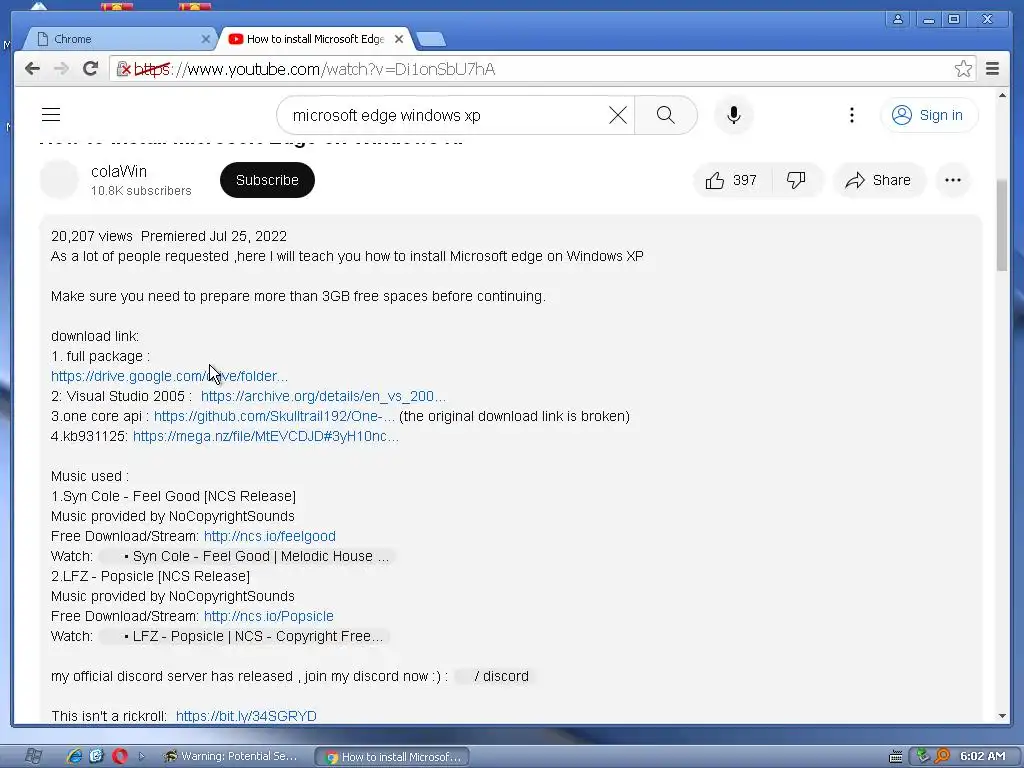Image resolution: width=1024 pixels, height=768 pixels.
Task: Click the 1.Syn Cole - Feel Good text line
Action: pos(173,496)
